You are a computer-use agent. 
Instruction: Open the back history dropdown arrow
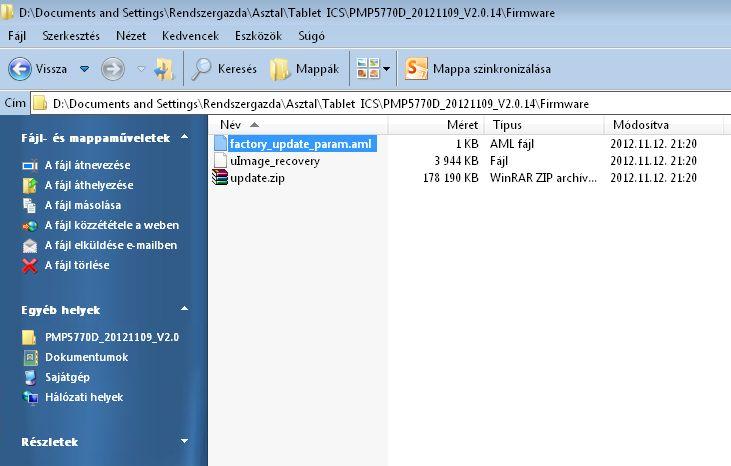[84, 69]
